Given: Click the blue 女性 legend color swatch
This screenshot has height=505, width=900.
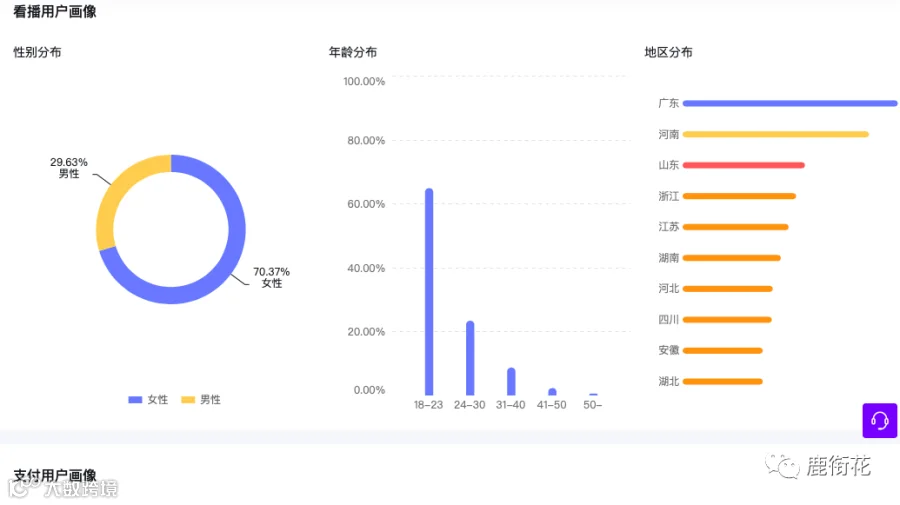Looking at the screenshot, I should pyautogui.click(x=135, y=399).
